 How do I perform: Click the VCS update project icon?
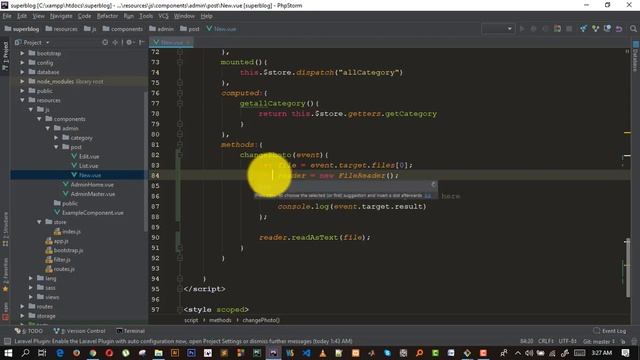[584, 29]
